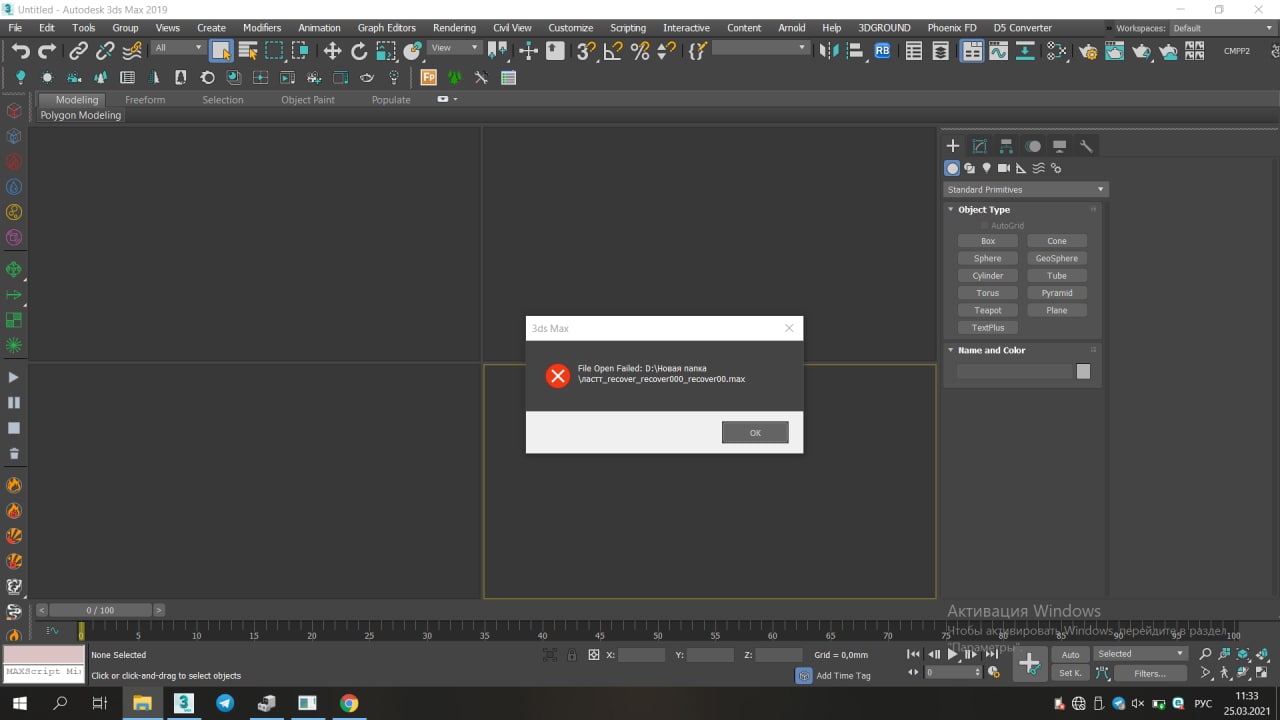
Task: Click the blue RB toolbar button
Action: pos(882,49)
